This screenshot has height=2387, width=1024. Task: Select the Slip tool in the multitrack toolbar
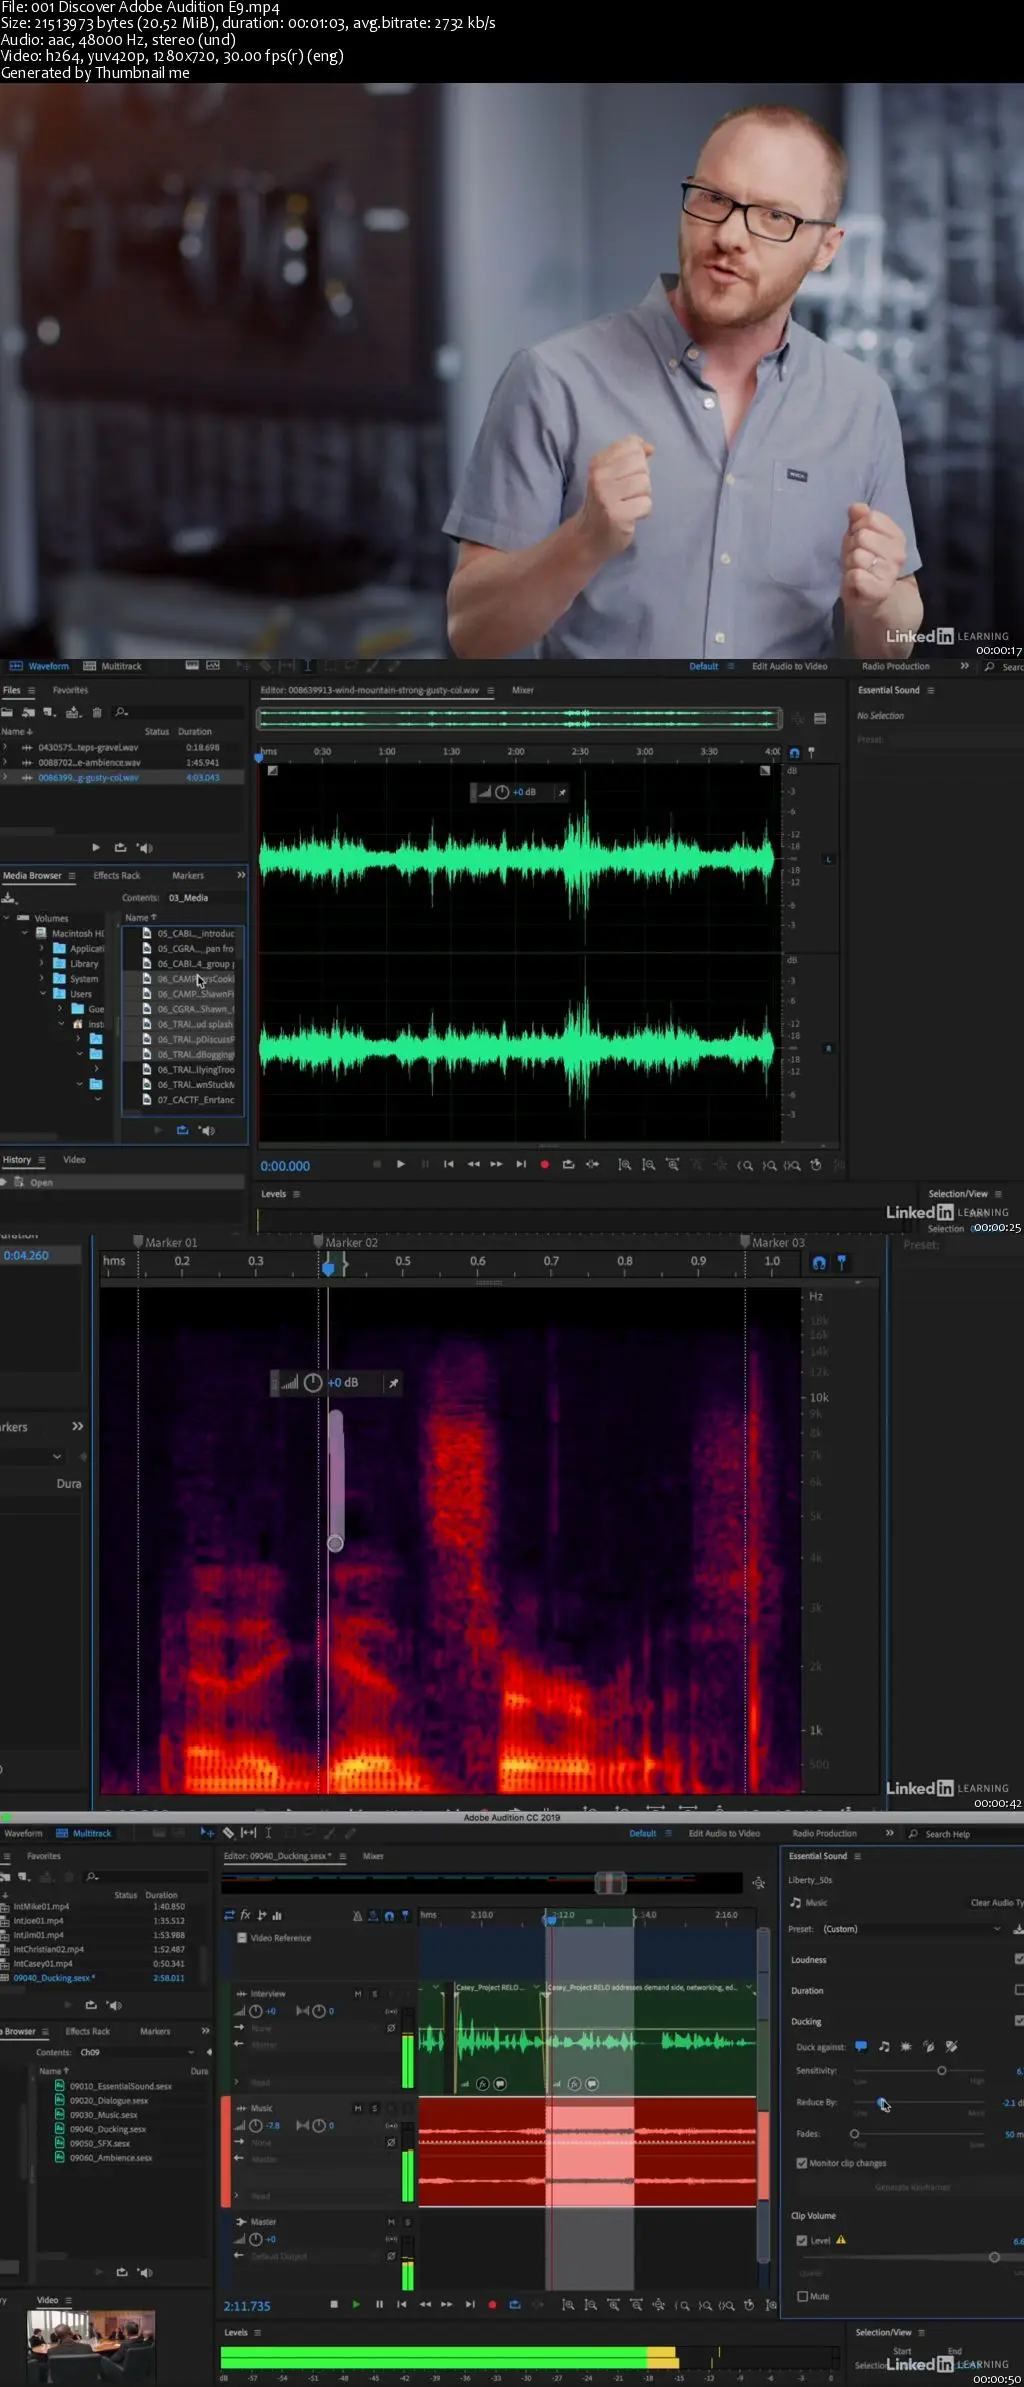tap(249, 1833)
